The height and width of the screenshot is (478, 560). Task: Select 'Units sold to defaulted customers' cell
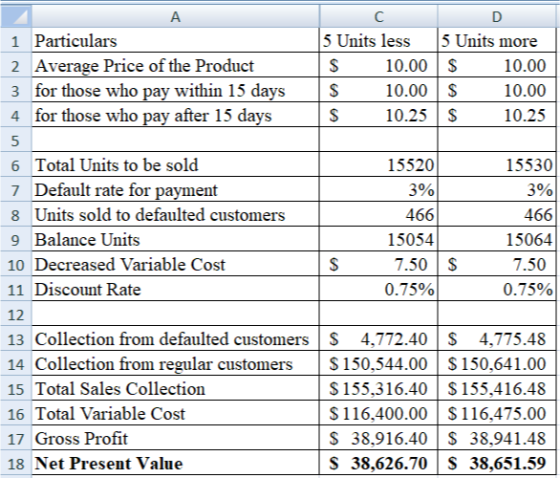pos(175,214)
